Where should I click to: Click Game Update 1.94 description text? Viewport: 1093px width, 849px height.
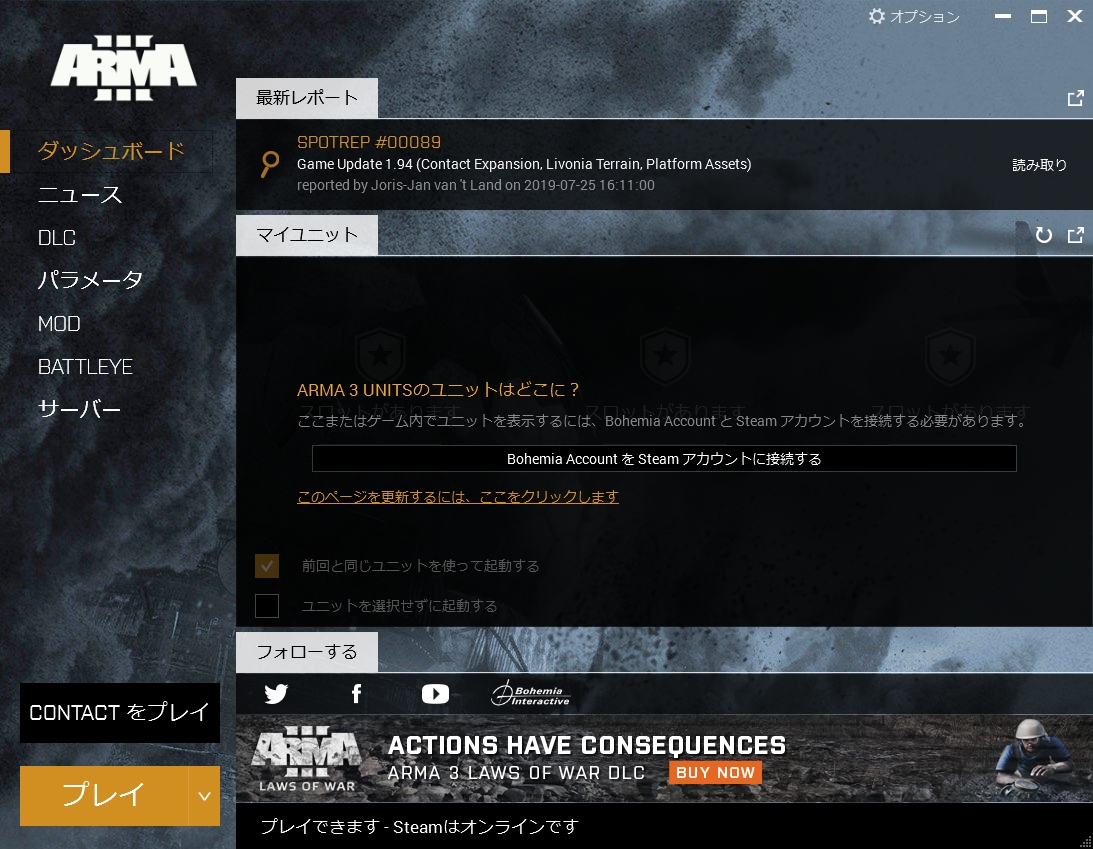(x=524, y=165)
